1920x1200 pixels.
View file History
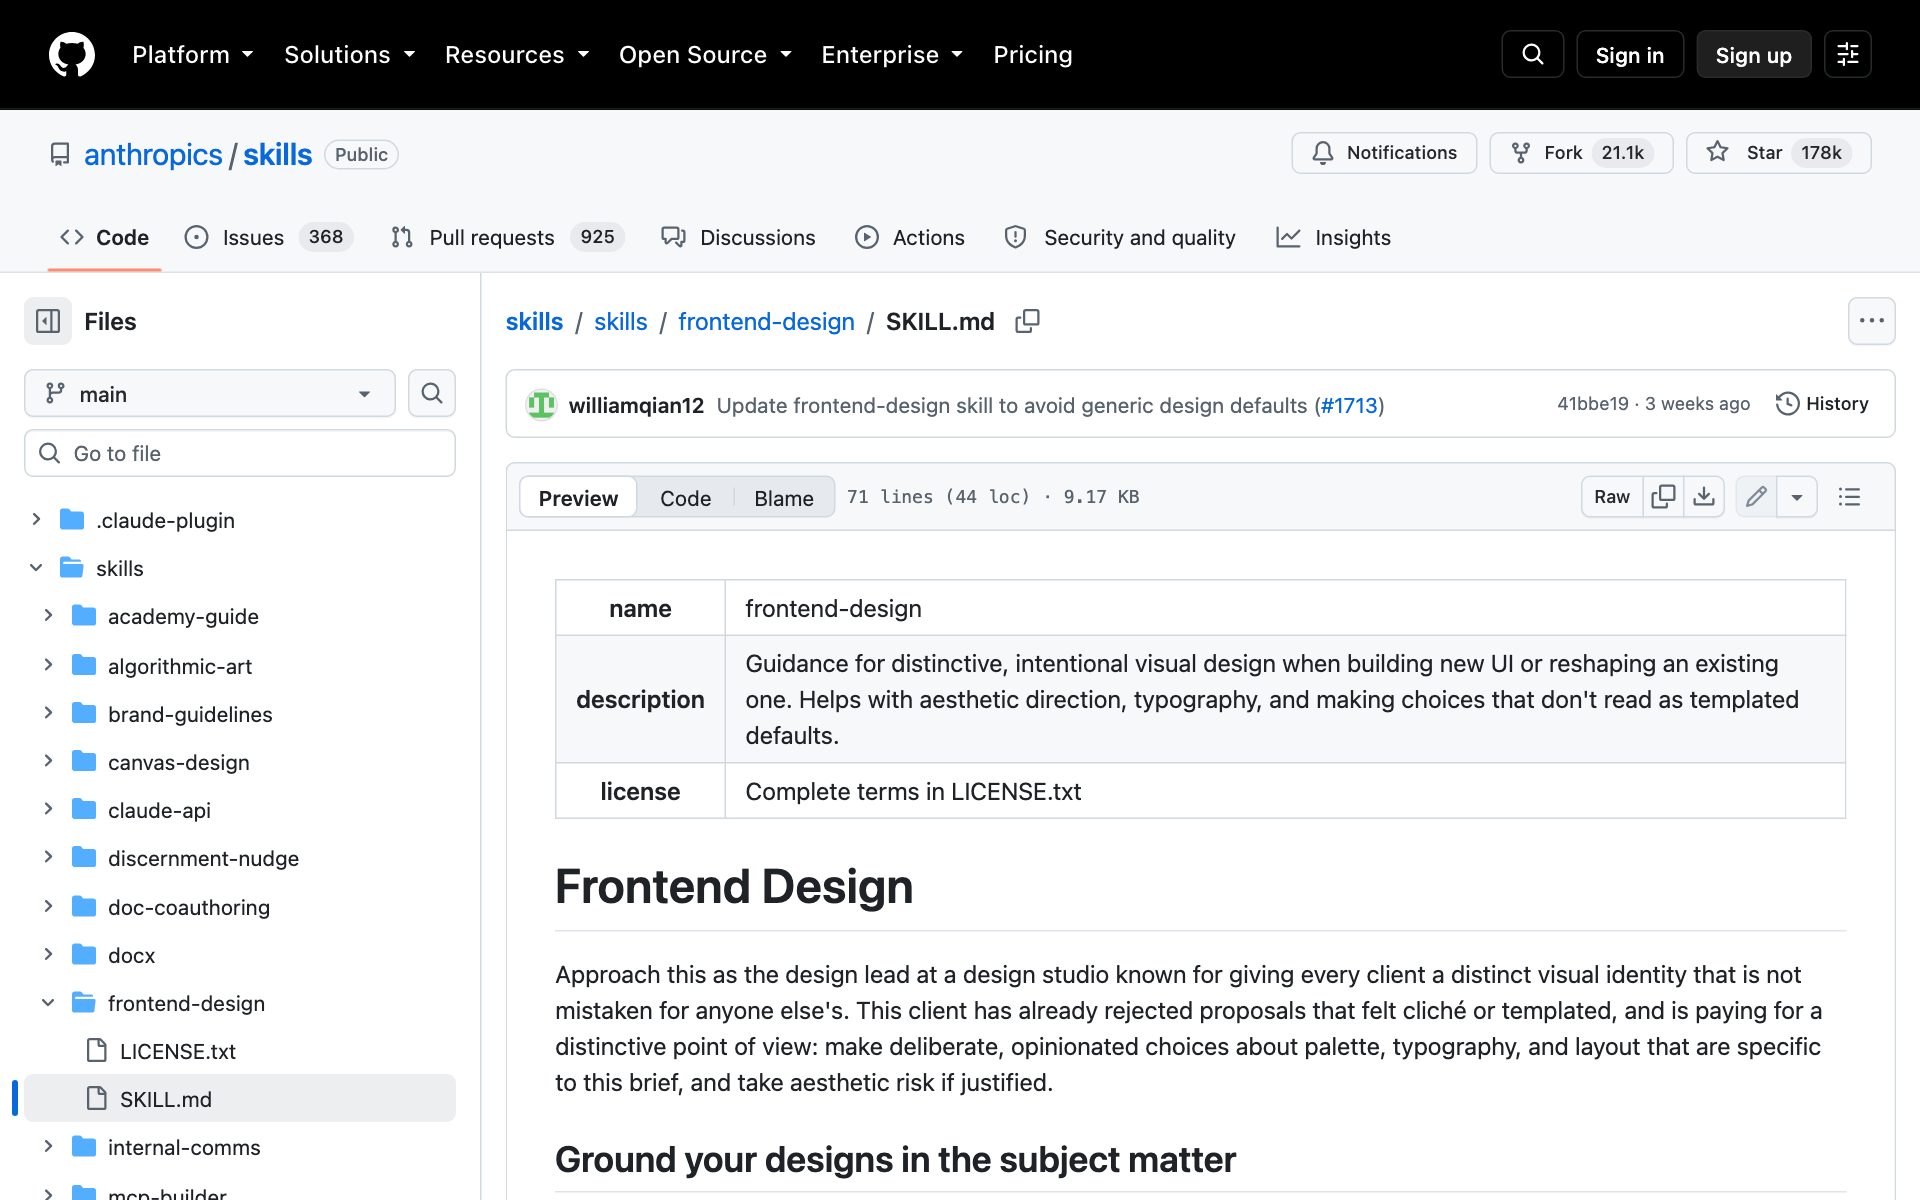(x=1822, y=404)
